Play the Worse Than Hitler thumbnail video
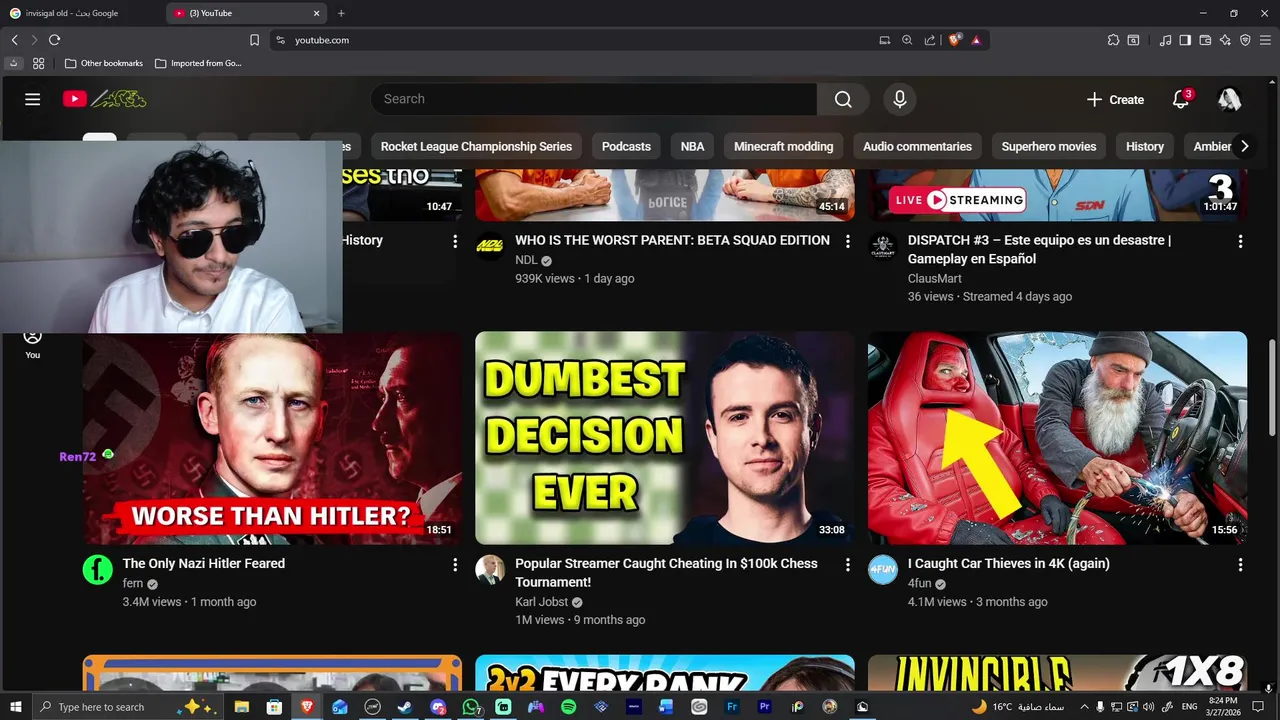The width and height of the screenshot is (1280, 720). click(272, 438)
